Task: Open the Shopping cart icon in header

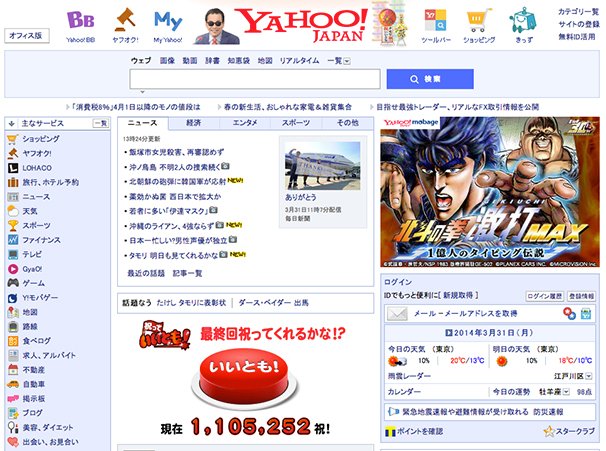Action: [x=479, y=20]
